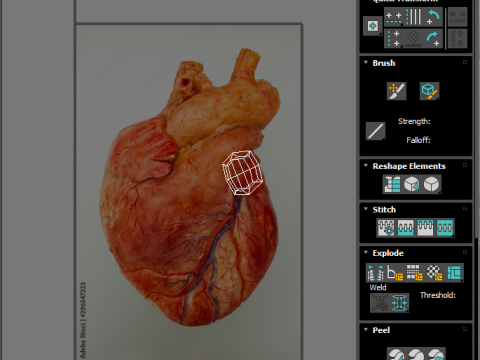
Task: Rotate selection 90 degrees clockwise
Action: coord(433,39)
